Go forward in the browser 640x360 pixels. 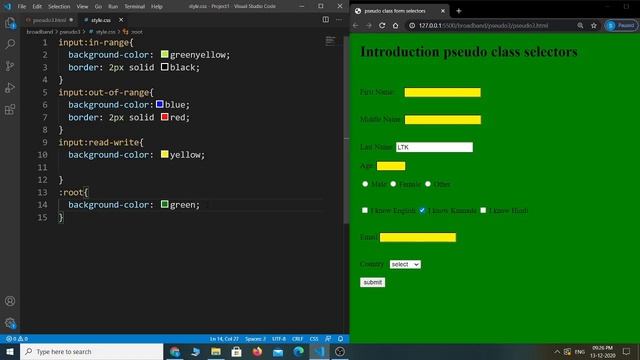[369, 25]
